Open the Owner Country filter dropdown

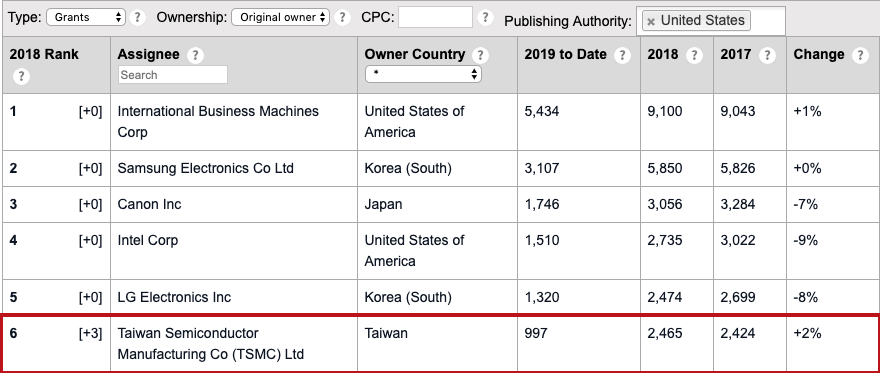pyautogui.click(x=423, y=74)
